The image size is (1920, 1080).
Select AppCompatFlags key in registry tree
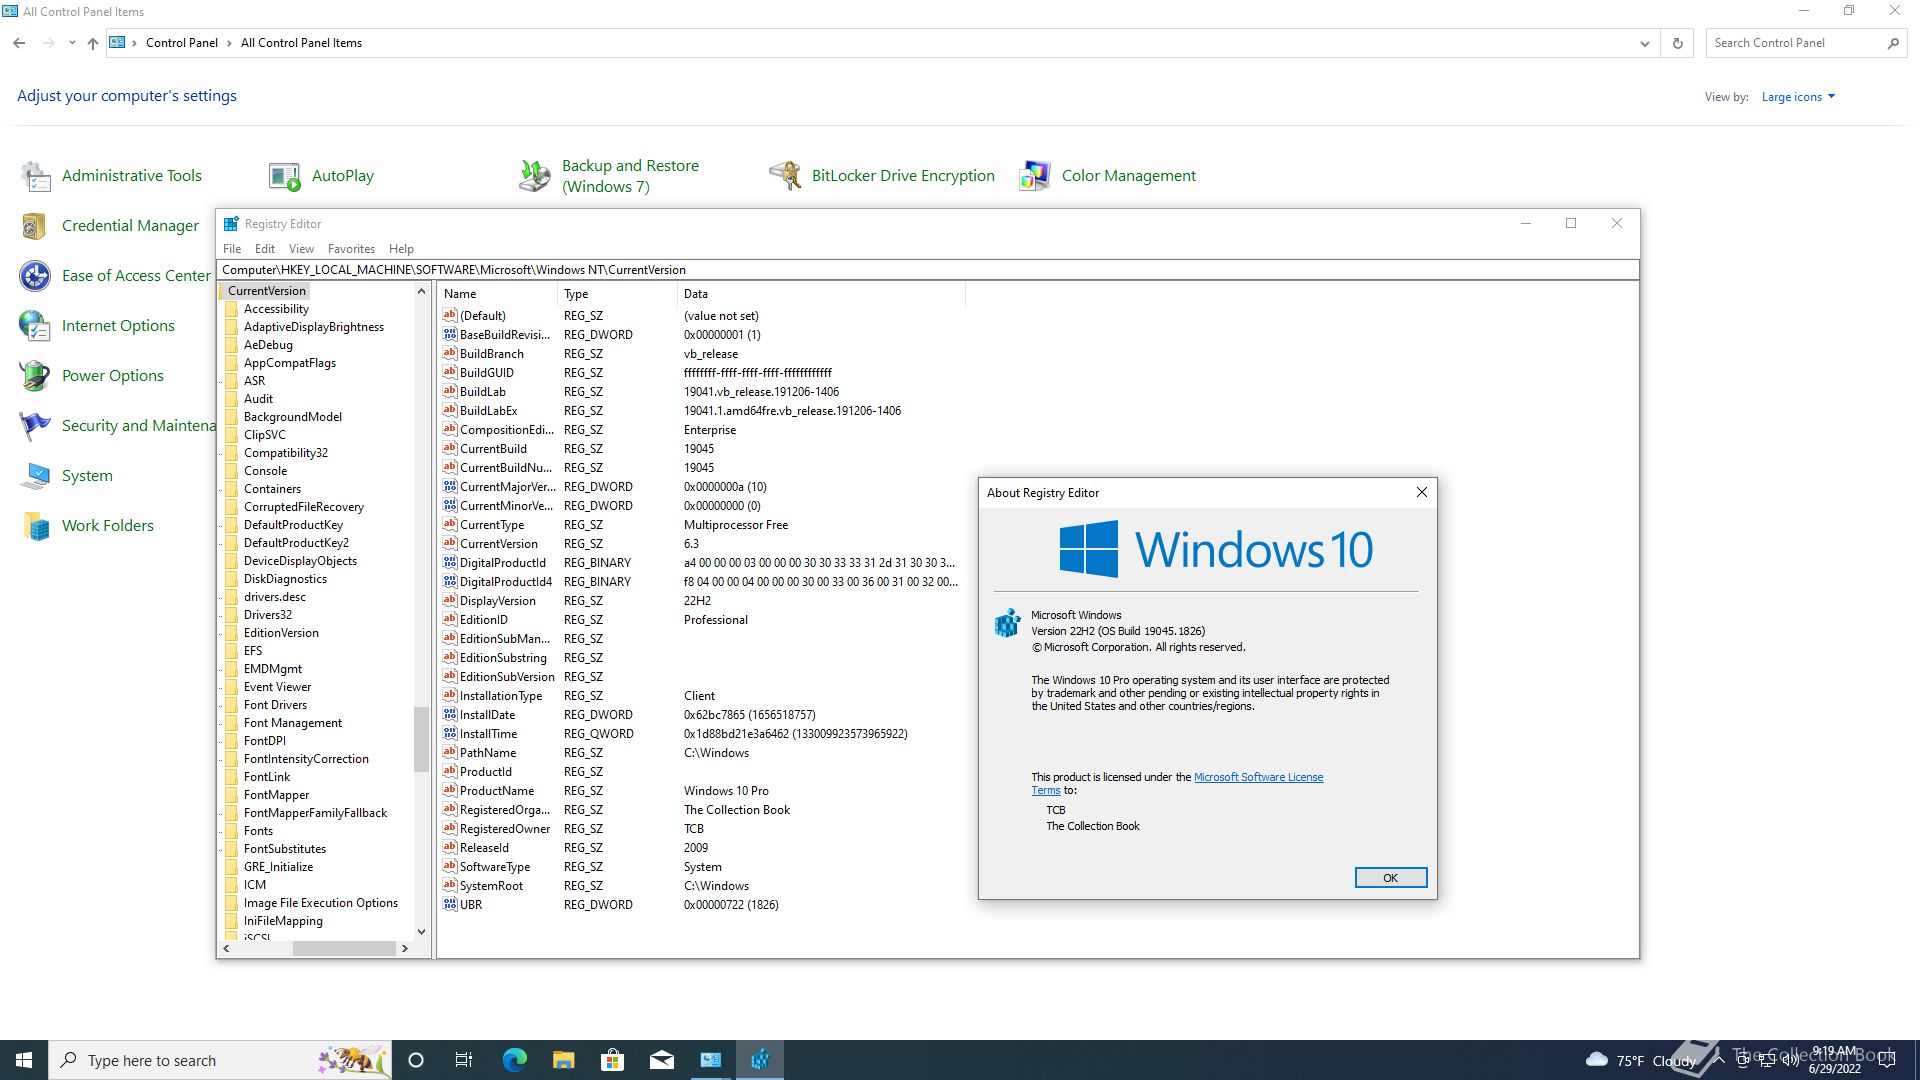290,363
